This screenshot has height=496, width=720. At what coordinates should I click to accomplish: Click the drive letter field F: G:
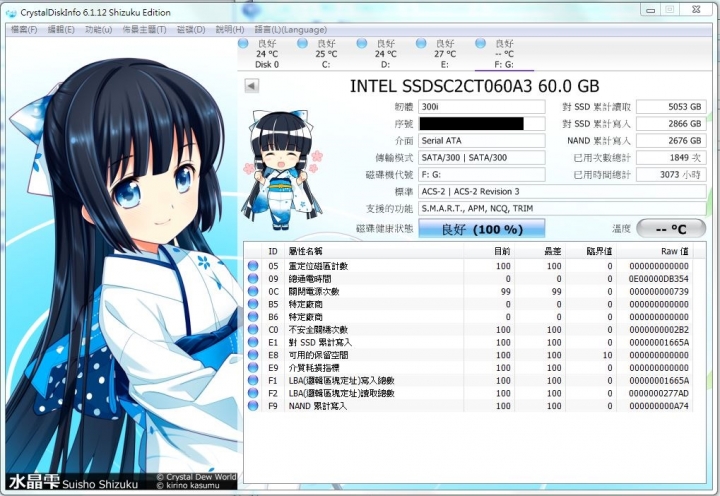pos(482,175)
